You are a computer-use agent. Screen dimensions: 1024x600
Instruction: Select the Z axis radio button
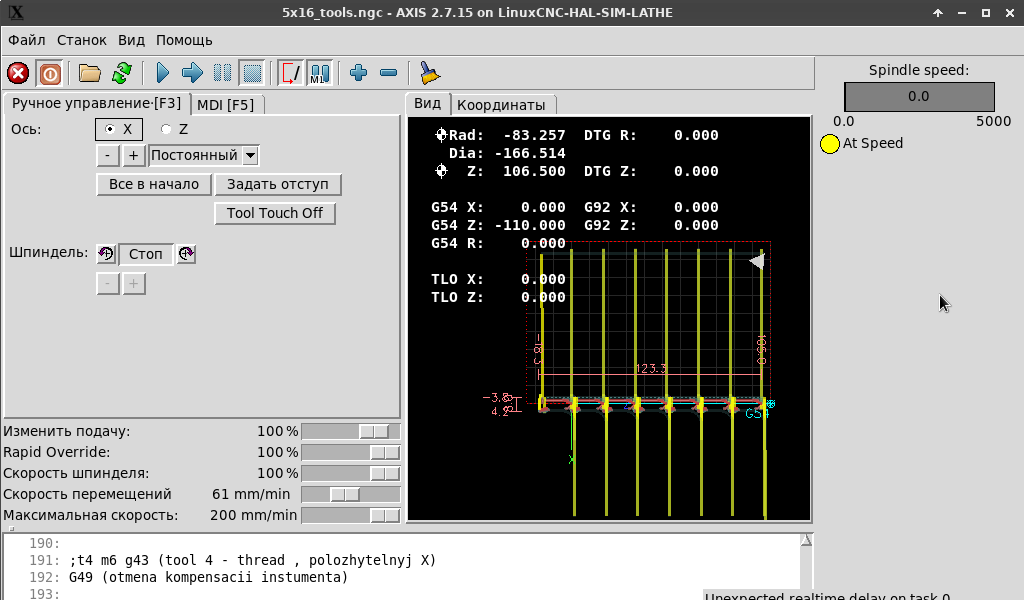pos(167,129)
